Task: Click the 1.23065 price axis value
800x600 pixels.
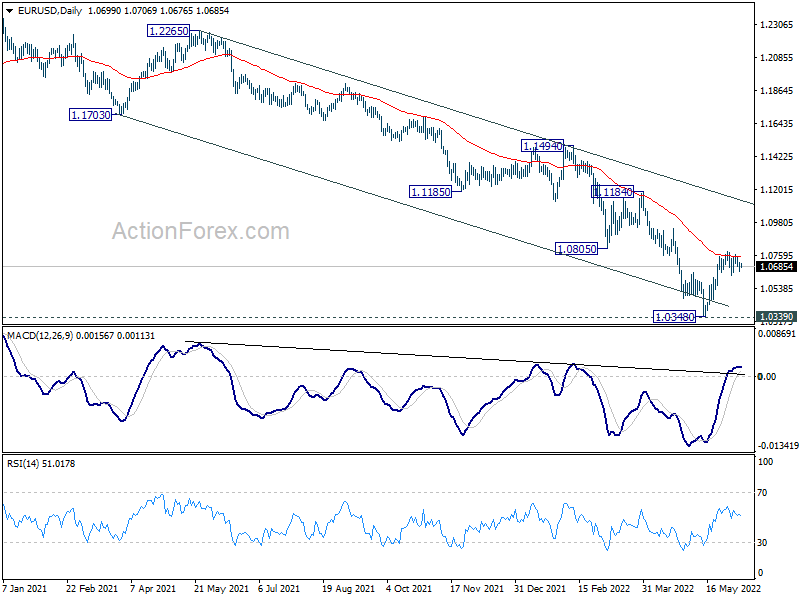Action: (x=777, y=24)
